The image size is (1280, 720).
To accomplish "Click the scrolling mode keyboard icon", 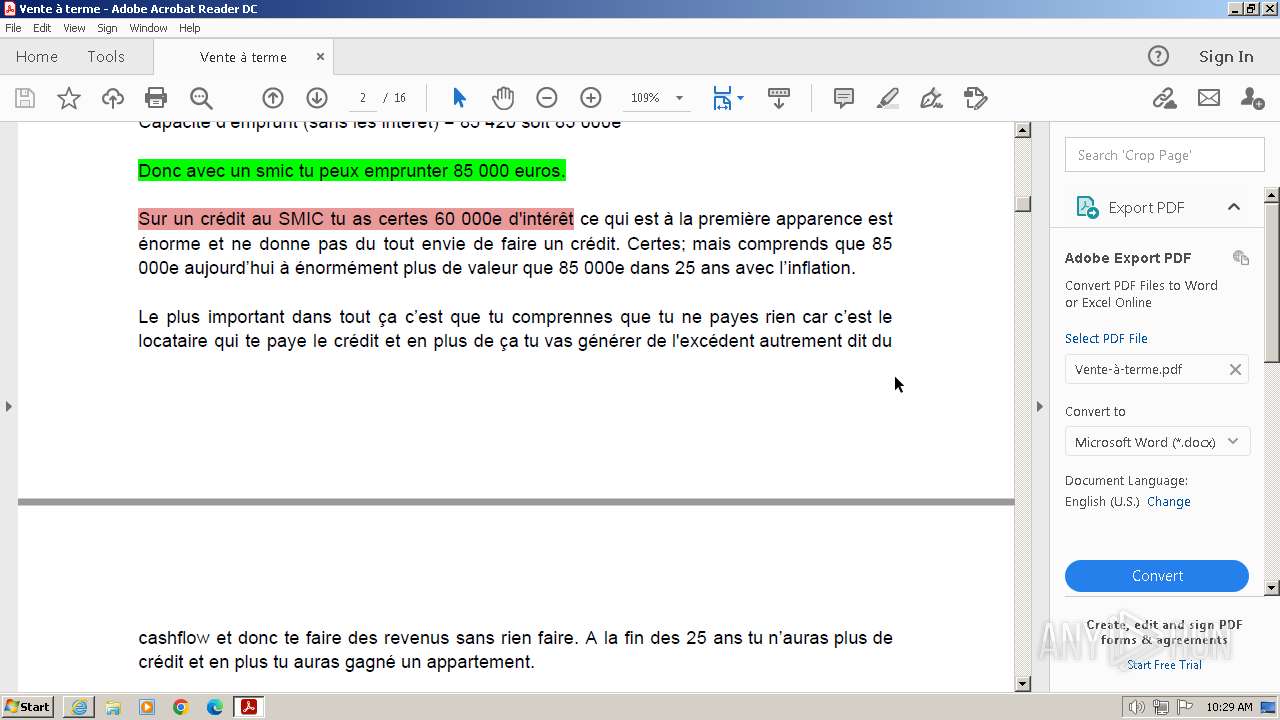I will coord(779,98).
